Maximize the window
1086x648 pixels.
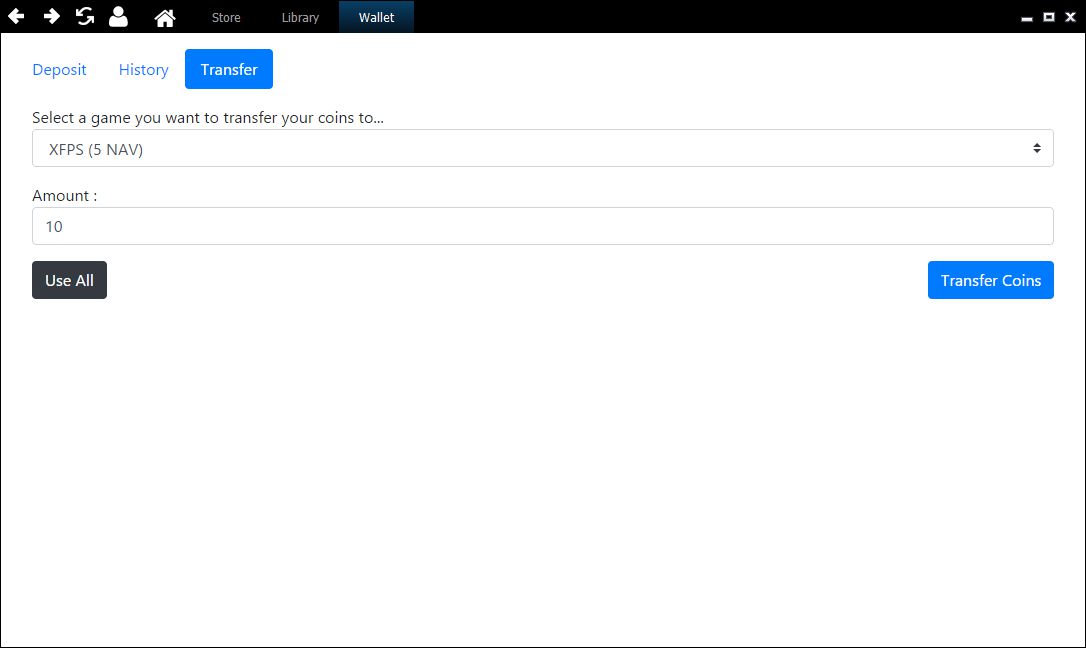(x=1049, y=17)
